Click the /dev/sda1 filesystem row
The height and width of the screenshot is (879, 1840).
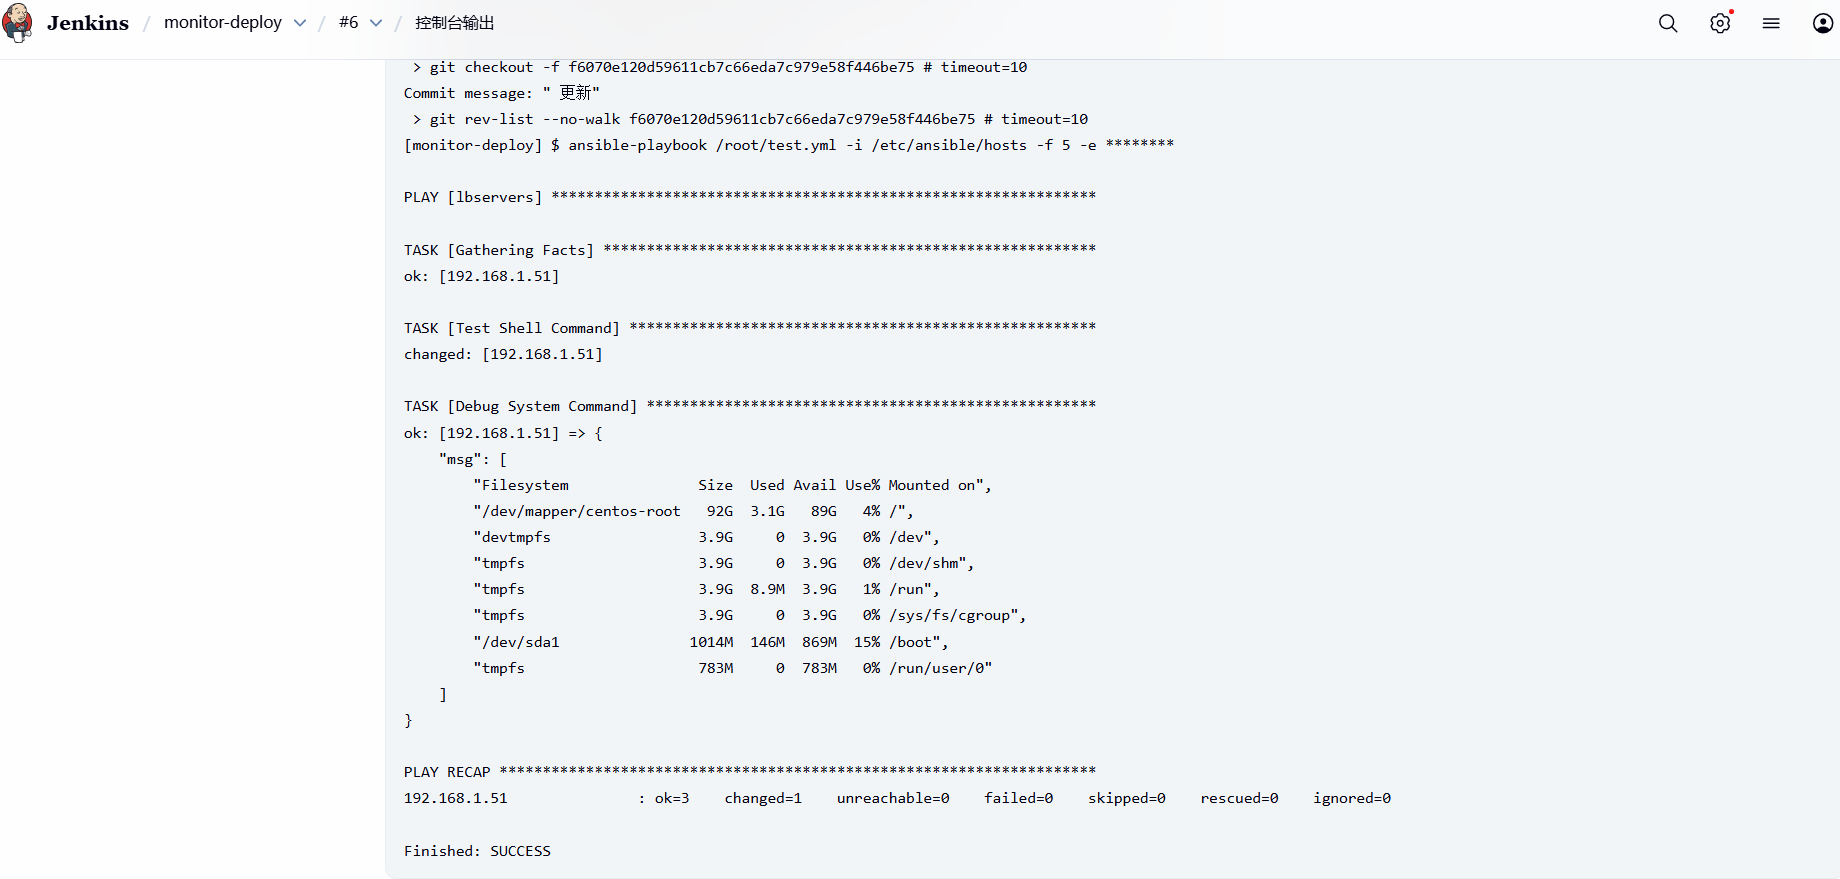coord(710,642)
